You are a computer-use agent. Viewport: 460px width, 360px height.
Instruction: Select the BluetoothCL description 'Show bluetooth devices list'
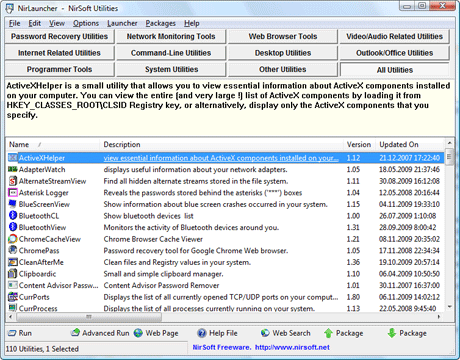pyautogui.click(x=148, y=216)
